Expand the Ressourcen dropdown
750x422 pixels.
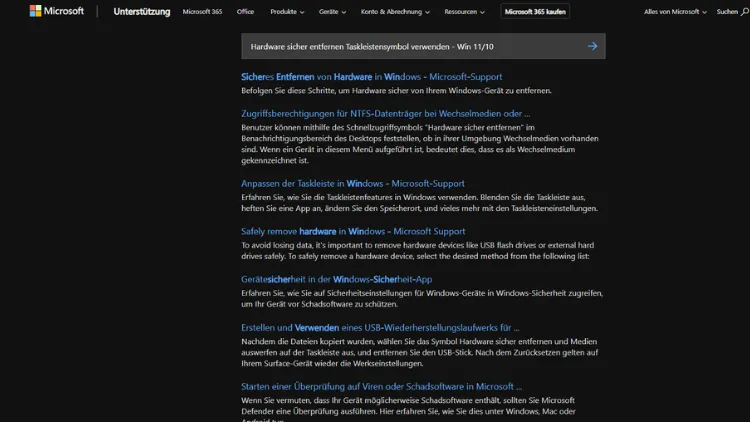tap(464, 11)
